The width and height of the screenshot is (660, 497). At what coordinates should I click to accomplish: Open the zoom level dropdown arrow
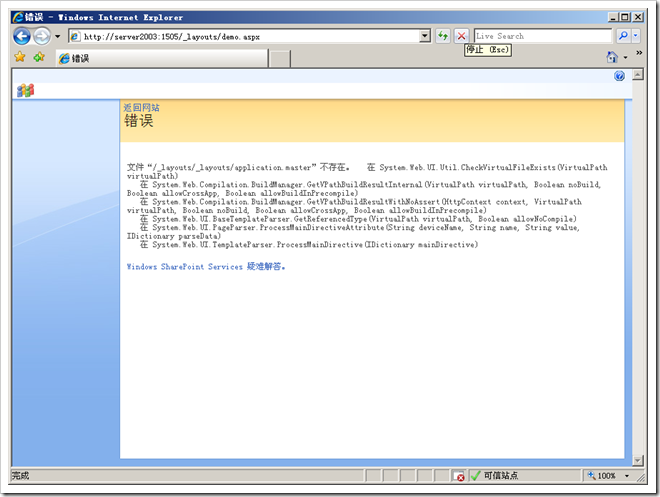tap(627, 476)
